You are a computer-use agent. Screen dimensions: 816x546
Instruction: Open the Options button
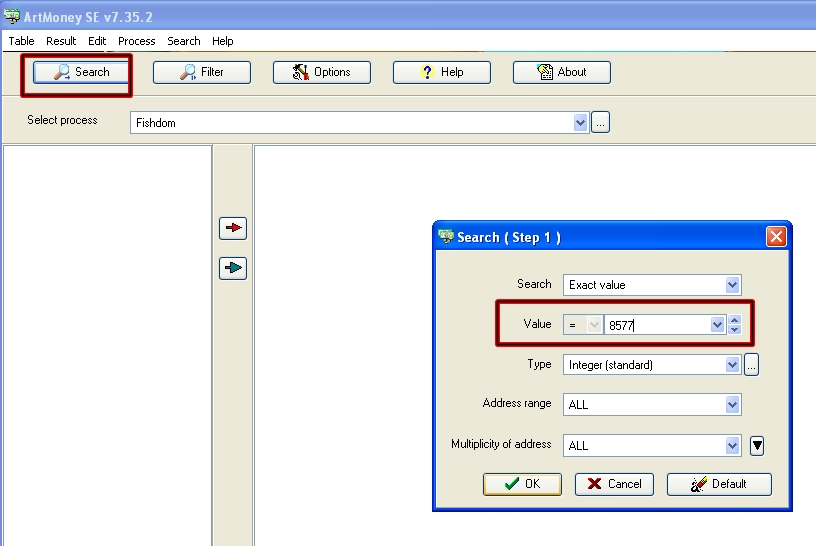click(x=322, y=72)
